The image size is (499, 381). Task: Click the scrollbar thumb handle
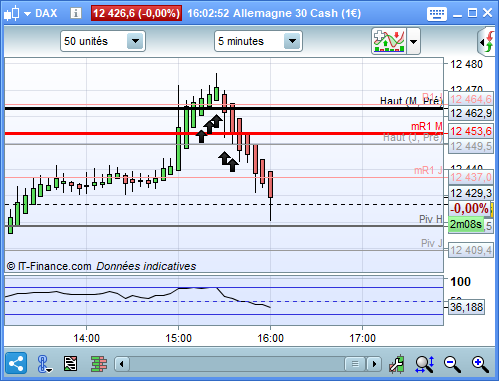355,364
